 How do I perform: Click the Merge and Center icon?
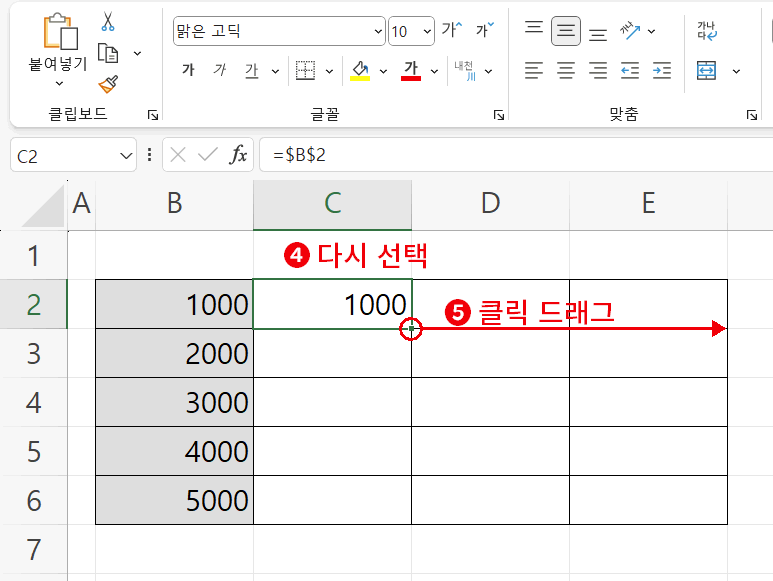[x=706, y=70]
